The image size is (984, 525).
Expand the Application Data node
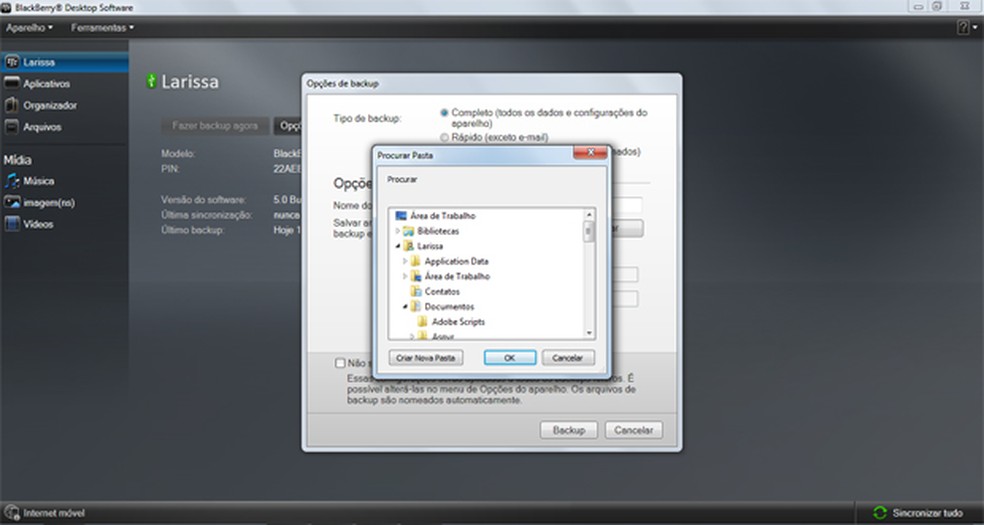coord(405,261)
